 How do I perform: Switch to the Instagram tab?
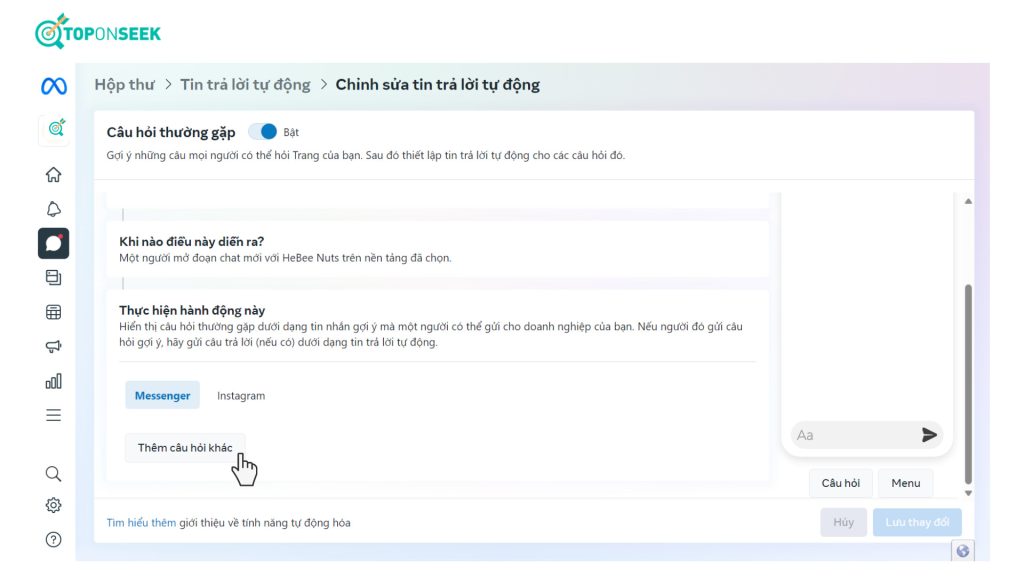click(x=241, y=396)
